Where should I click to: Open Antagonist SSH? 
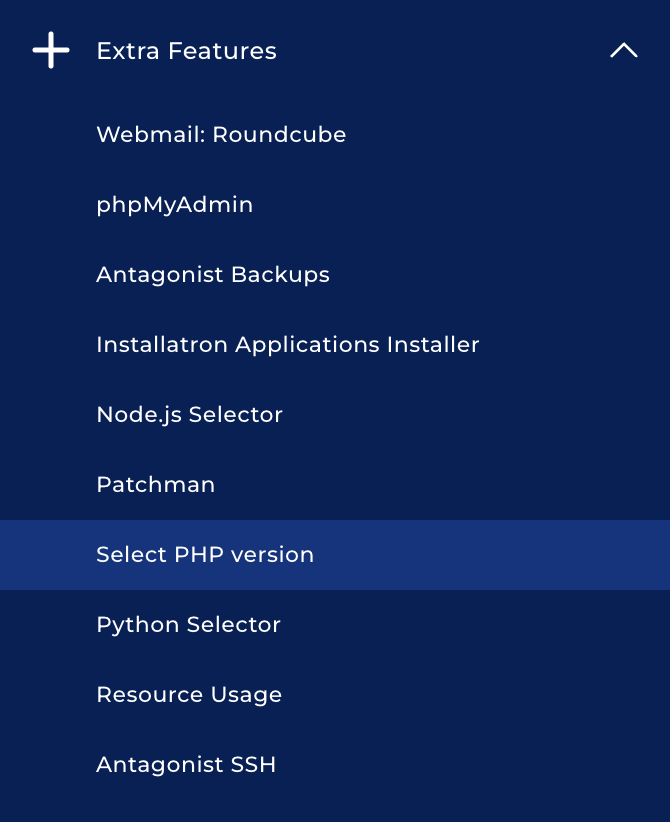[x=186, y=764]
